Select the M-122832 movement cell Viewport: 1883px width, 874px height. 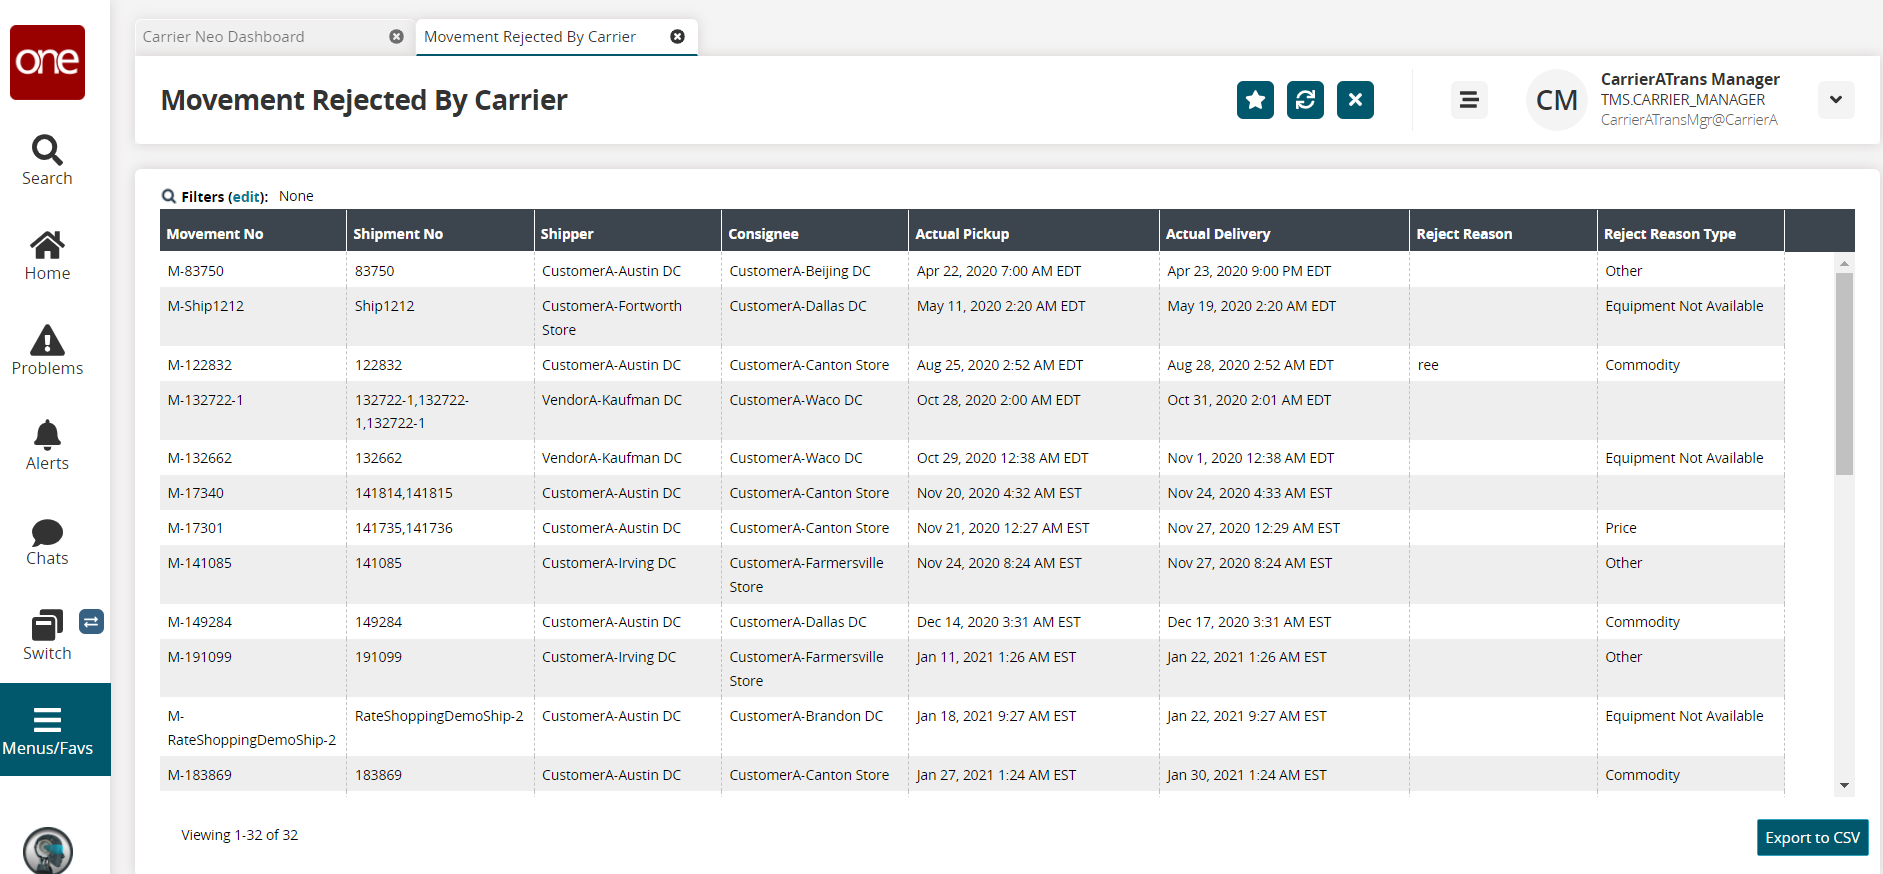pyautogui.click(x=253, y=364)
